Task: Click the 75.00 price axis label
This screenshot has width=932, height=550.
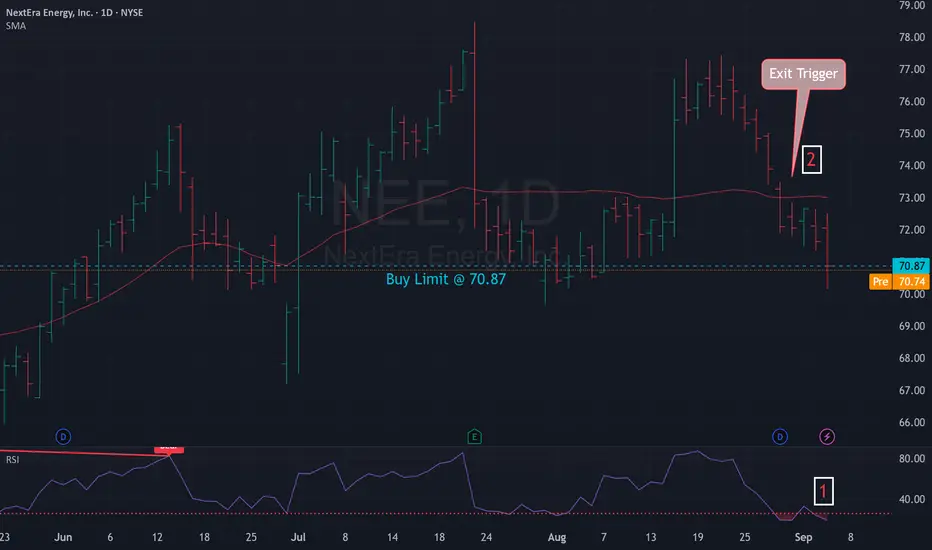Action: (x=912, y=133)
